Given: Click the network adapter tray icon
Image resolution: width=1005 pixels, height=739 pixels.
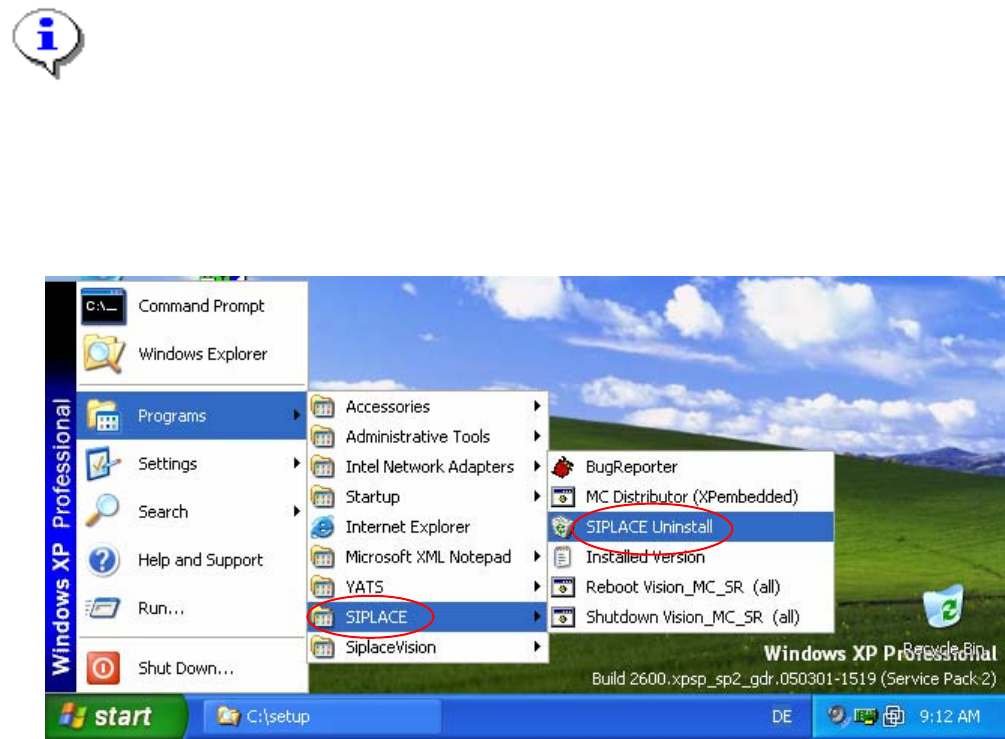Looking at the screenshot, I should (x=865, y=716).
